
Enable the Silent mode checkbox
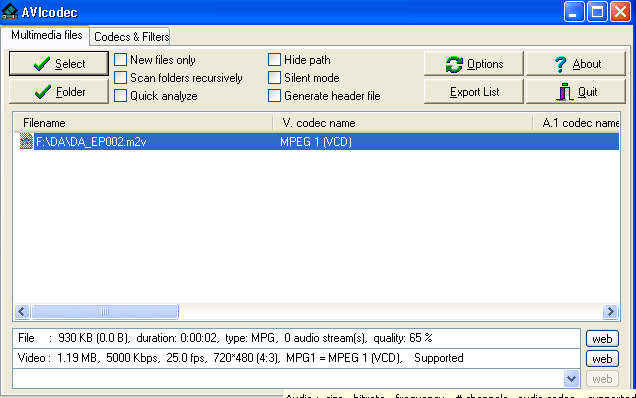click(x=274, y=77)
